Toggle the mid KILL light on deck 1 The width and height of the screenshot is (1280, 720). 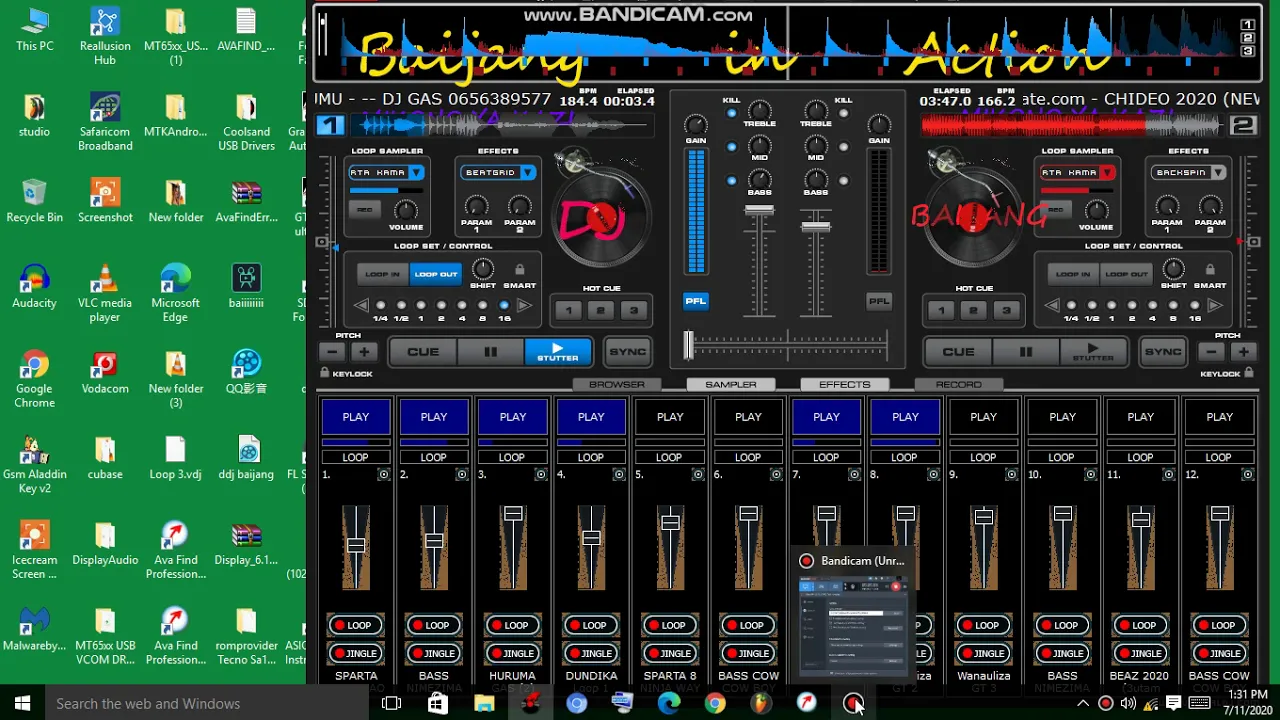pos(732,147)
